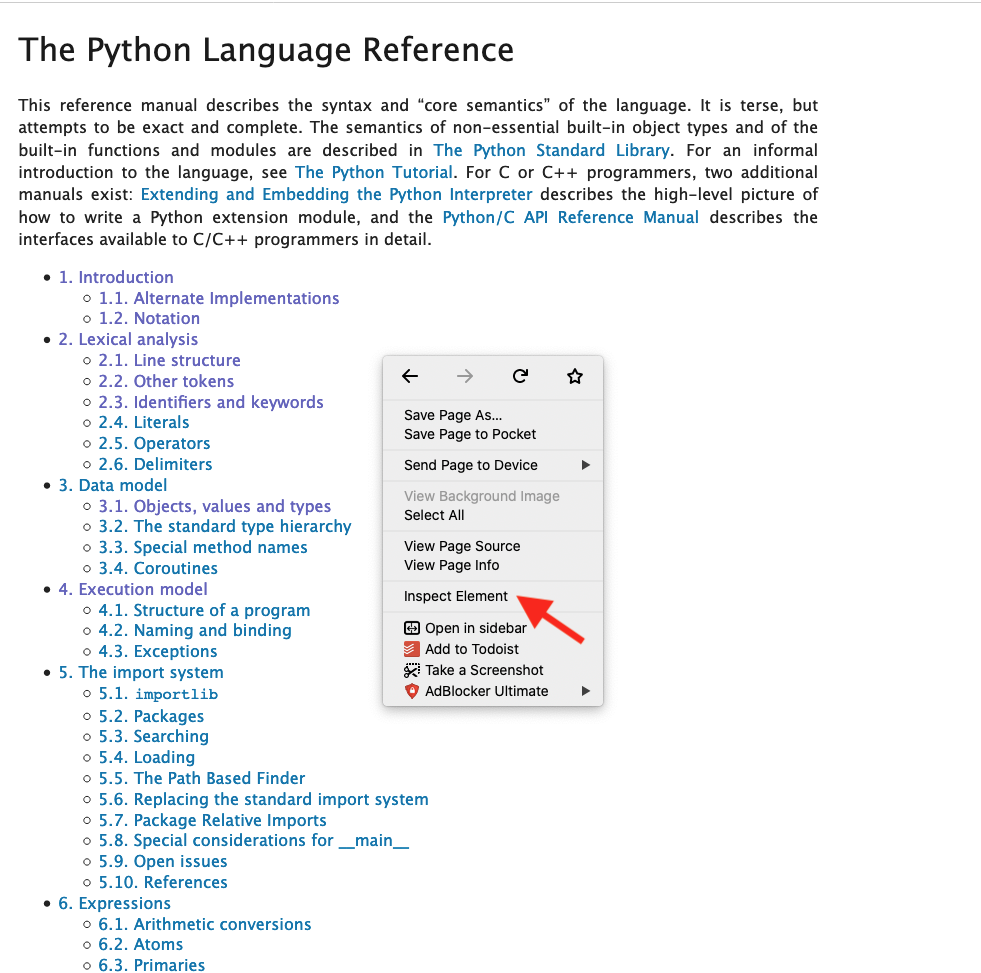Open 4.2. Naming and binding
Image resolution: width=981 pixels, height=973 pixels.
(x=195, y=630)
